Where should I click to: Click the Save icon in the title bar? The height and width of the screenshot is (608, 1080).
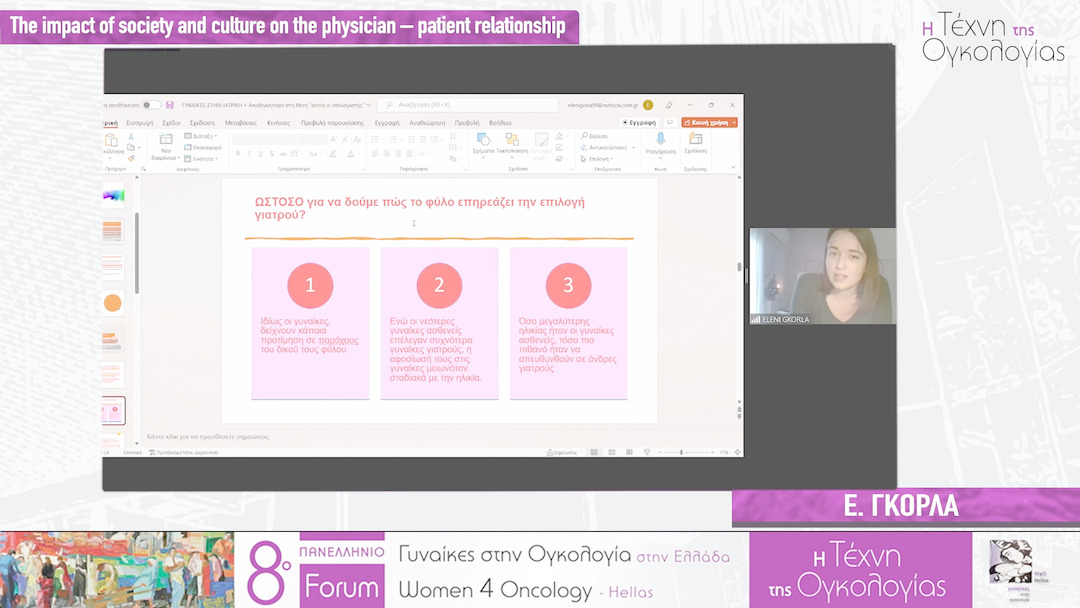click(169, 105)
